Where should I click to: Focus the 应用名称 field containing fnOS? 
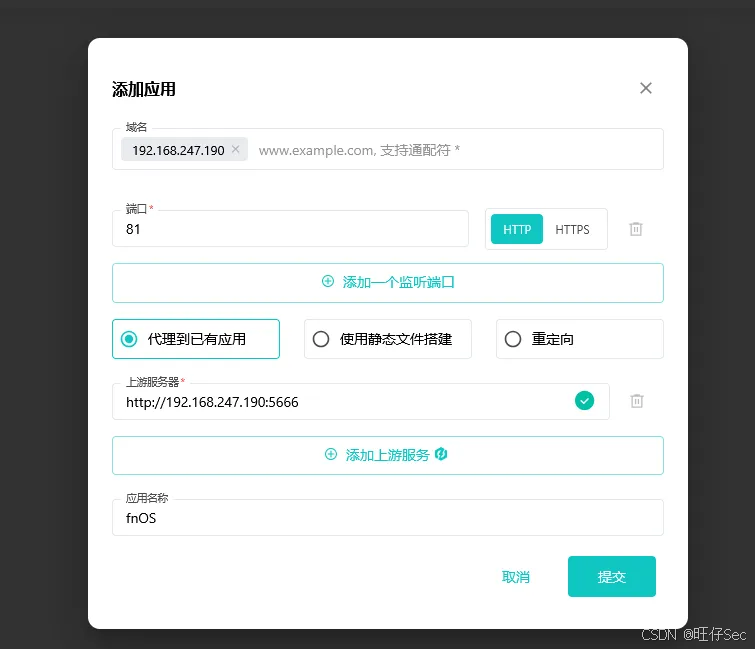[x=388, y=518]
